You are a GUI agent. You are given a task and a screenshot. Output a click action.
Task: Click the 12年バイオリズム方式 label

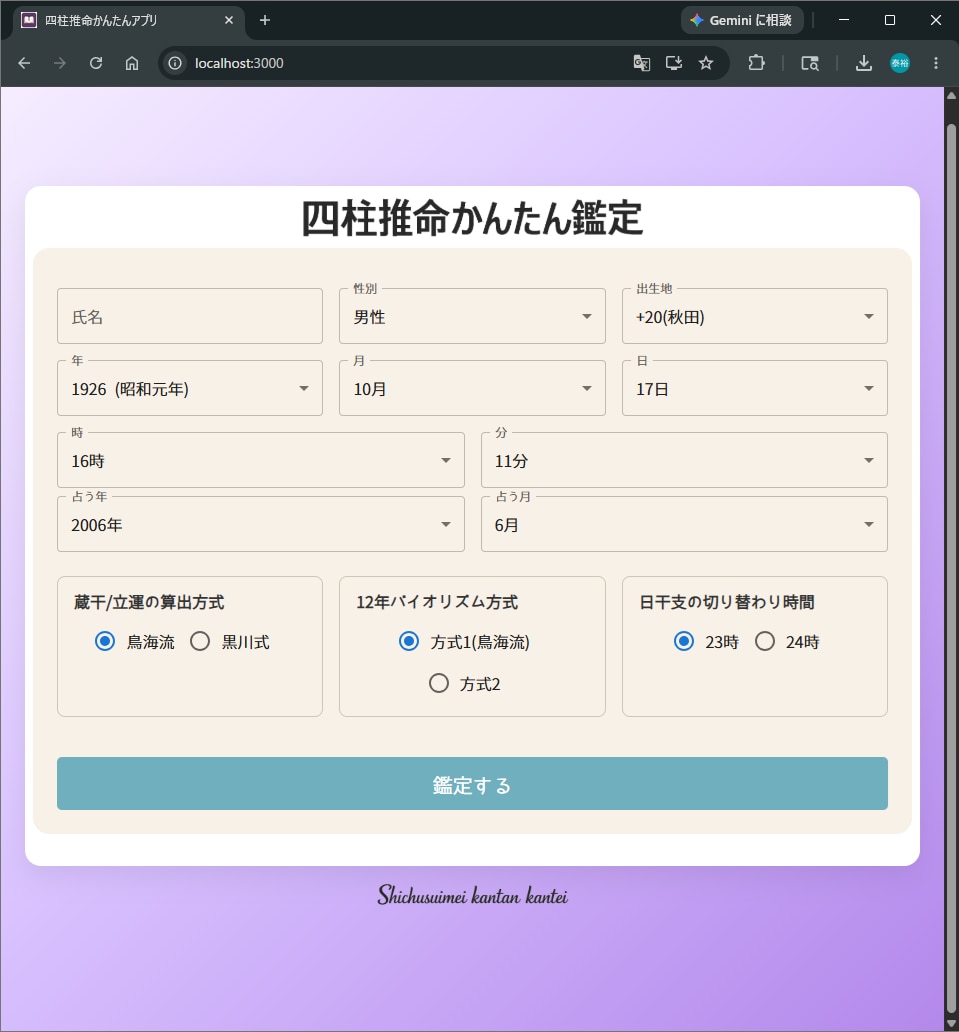[x=437, y=602]
